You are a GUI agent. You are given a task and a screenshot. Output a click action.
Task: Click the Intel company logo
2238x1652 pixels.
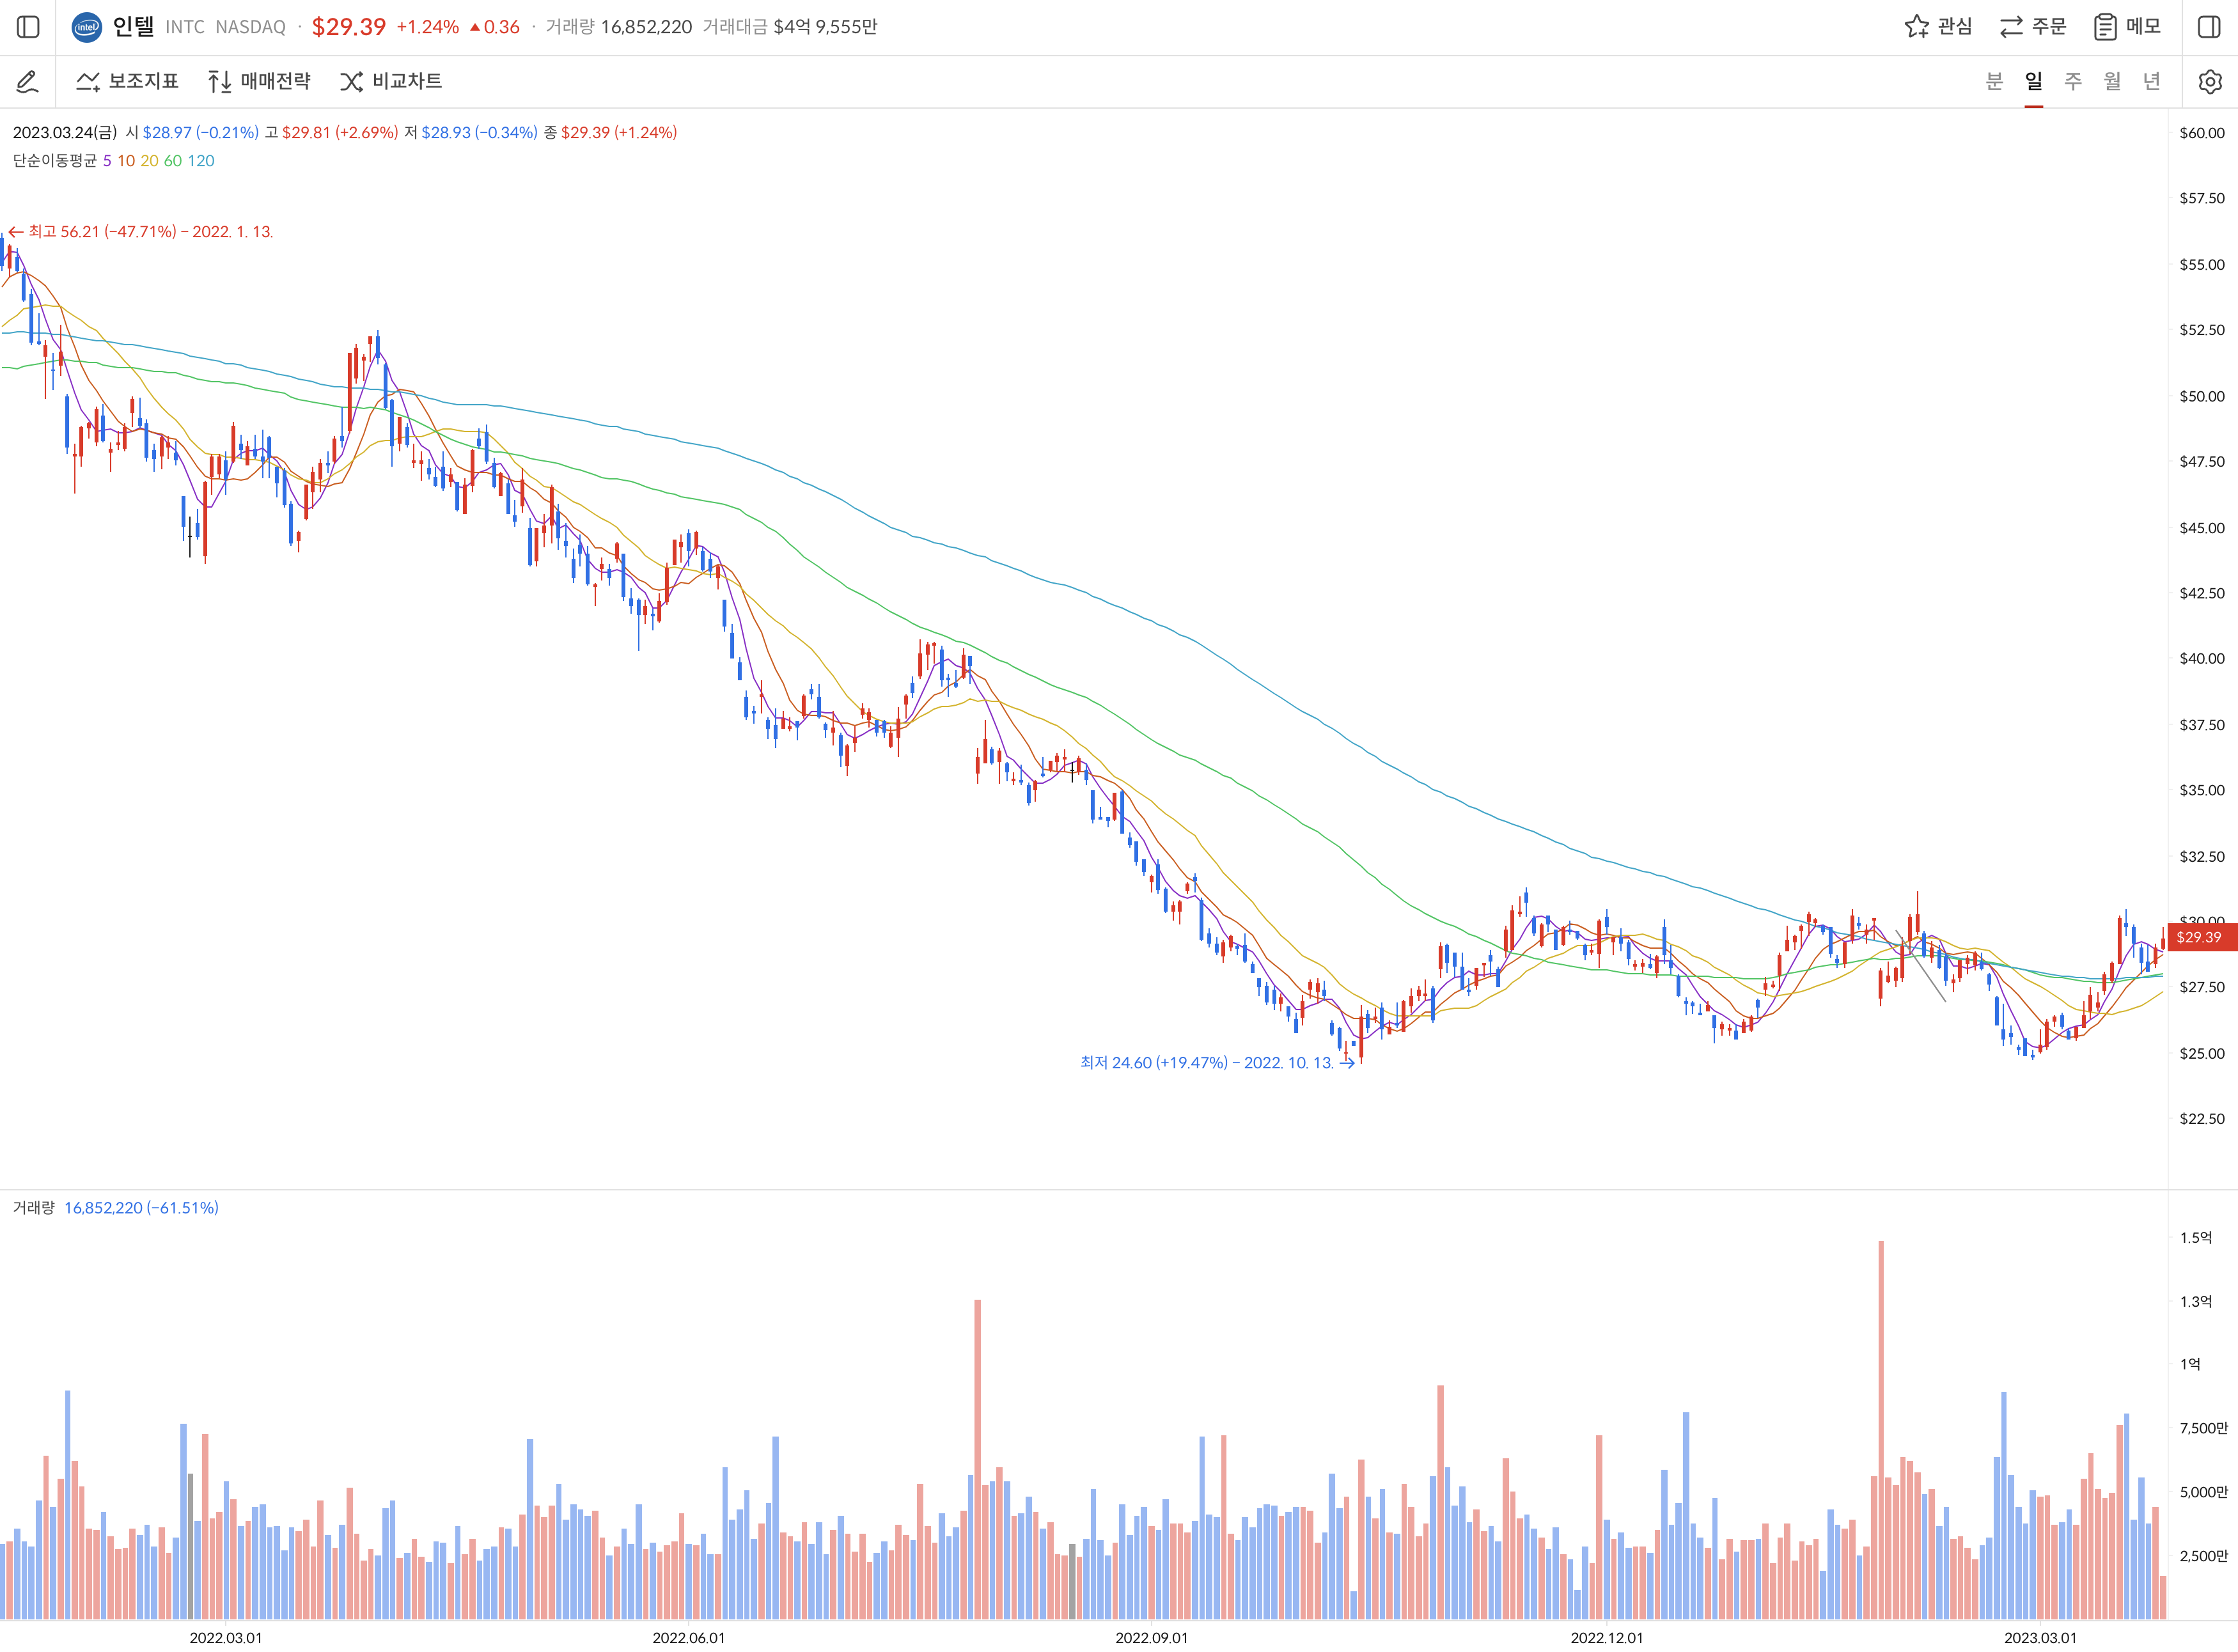(87, 27)
